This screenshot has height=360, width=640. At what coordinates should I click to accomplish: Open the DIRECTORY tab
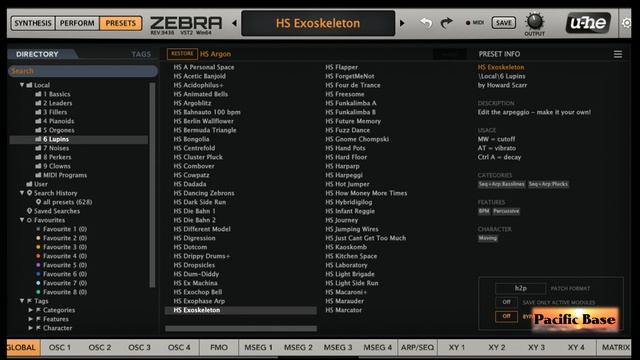[x=37, y=54]
